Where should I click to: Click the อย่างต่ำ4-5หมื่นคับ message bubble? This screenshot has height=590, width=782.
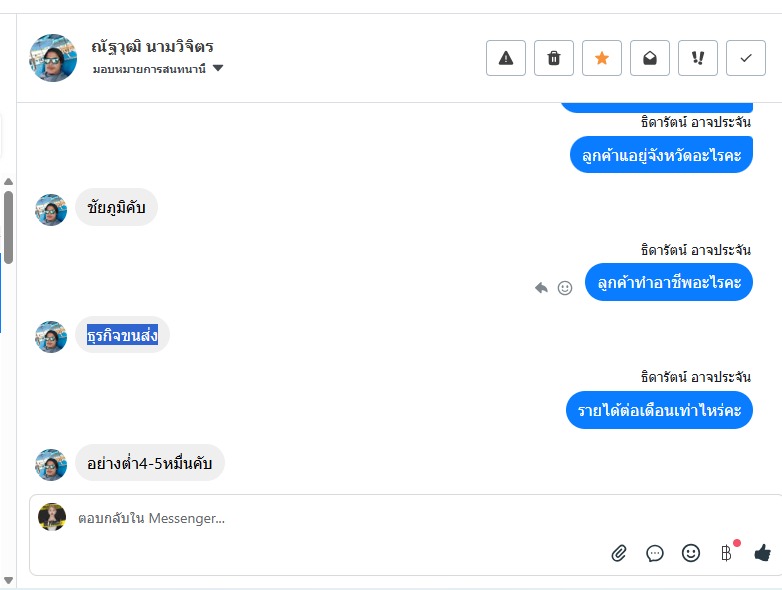click(150, 463)
